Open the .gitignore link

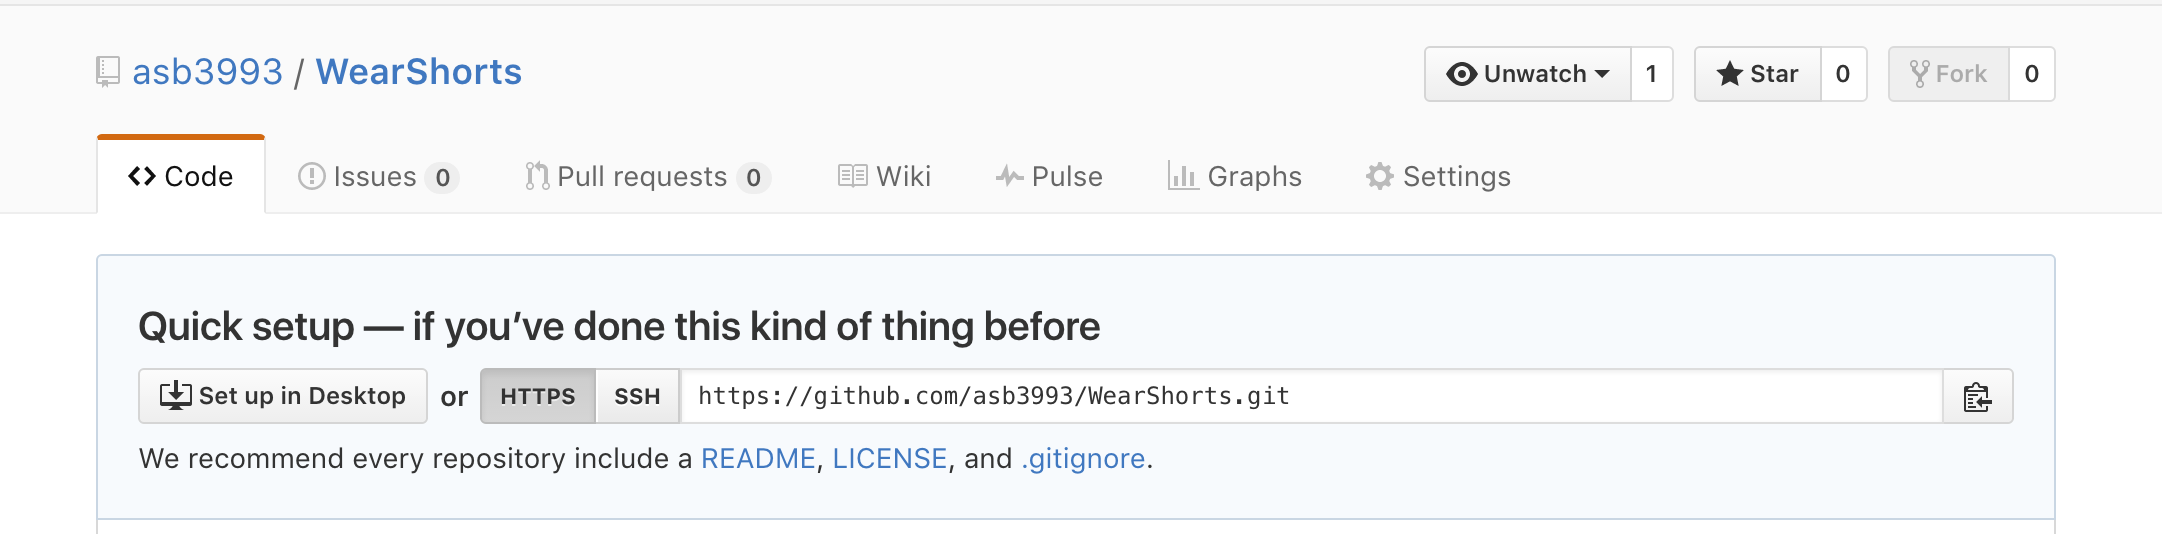(x=1083, y=459)
